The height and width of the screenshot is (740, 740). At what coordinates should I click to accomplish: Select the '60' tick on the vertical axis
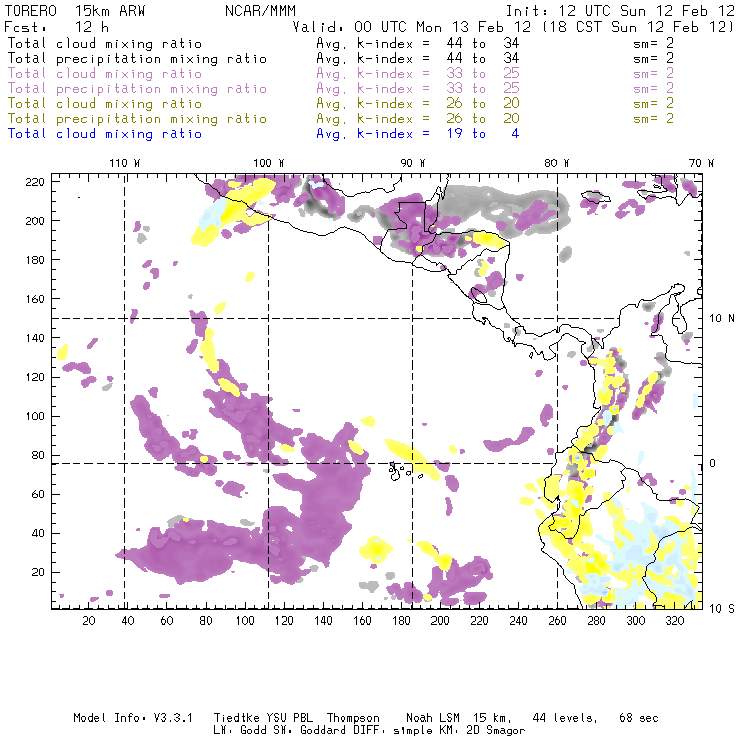tap(39, 494)
